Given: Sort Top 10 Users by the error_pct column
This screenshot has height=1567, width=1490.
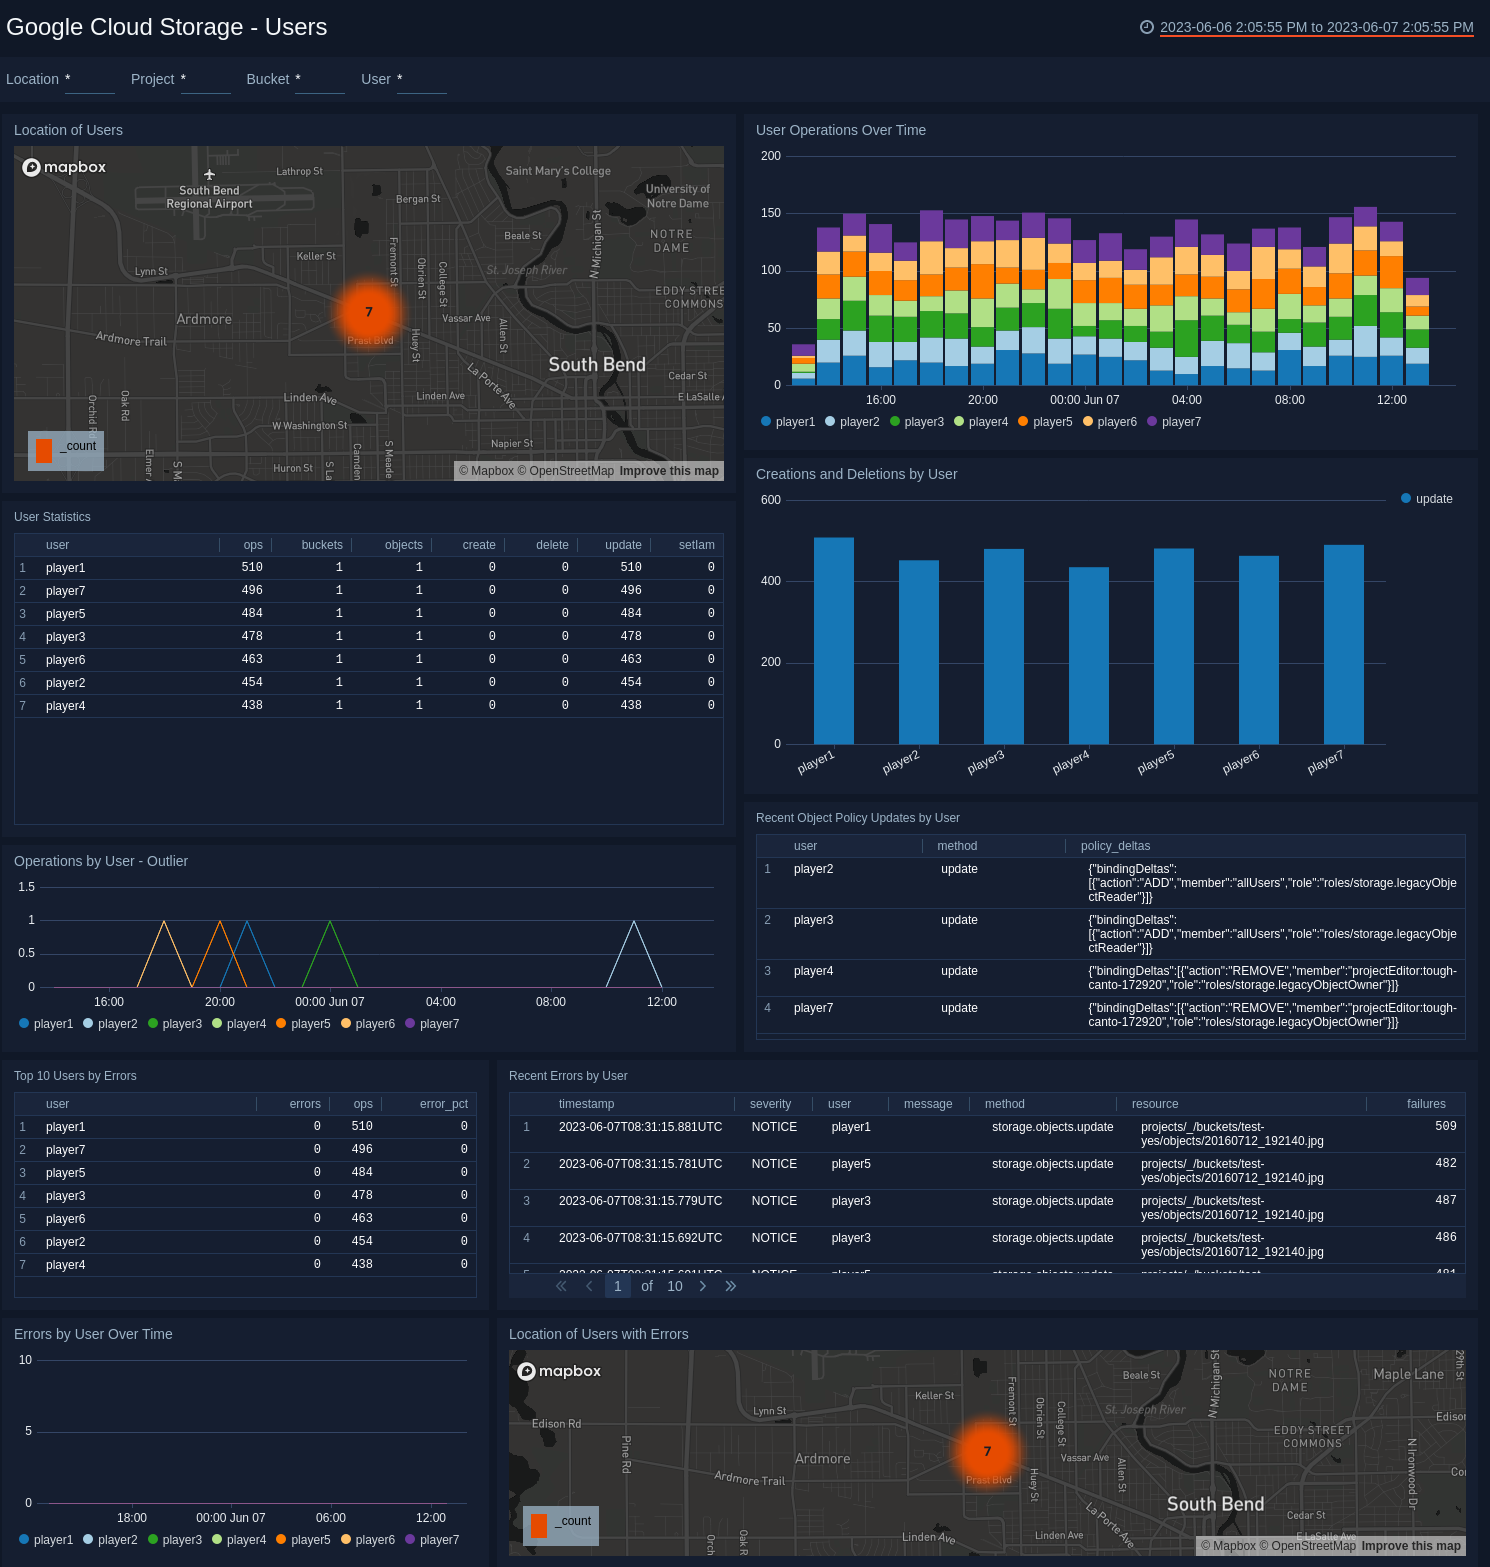Looking at the screenshot, I should [444, 1104].
